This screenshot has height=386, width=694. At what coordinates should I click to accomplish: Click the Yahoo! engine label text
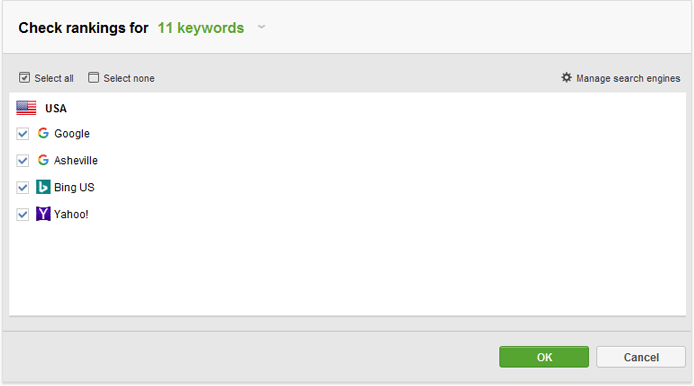point(71,214)
